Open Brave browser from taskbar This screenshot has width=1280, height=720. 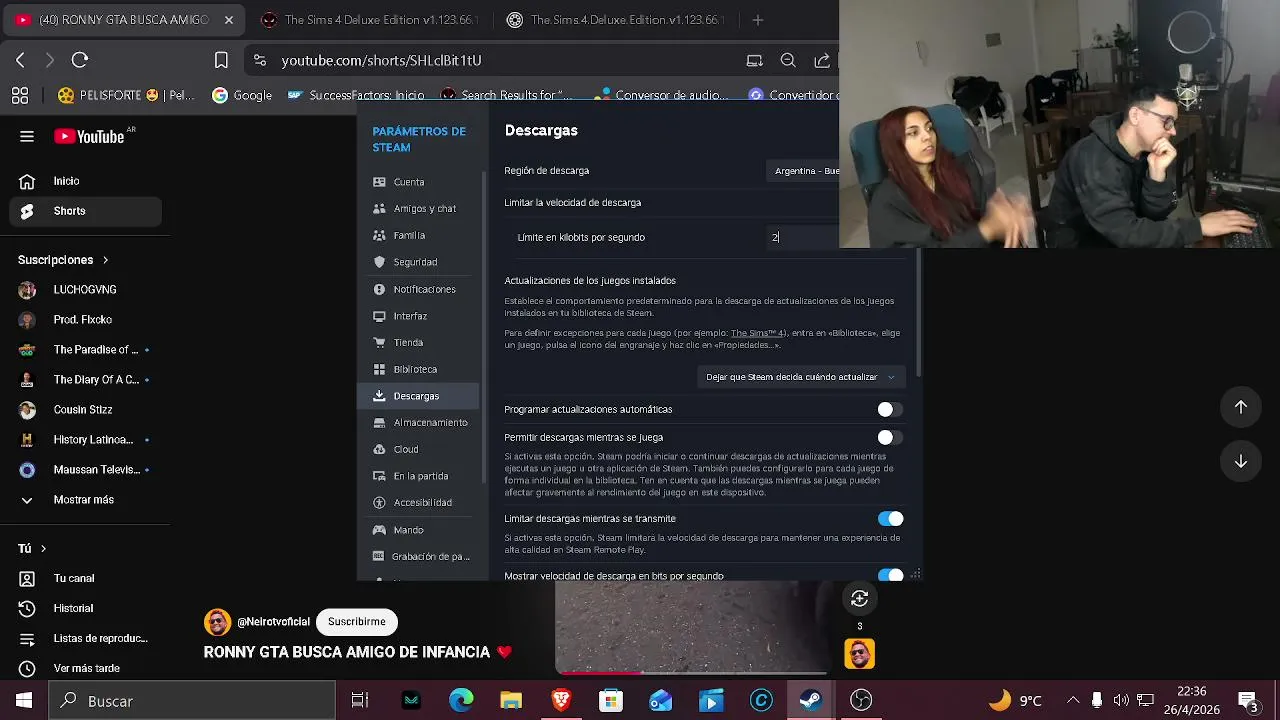[x=561, y=701]
